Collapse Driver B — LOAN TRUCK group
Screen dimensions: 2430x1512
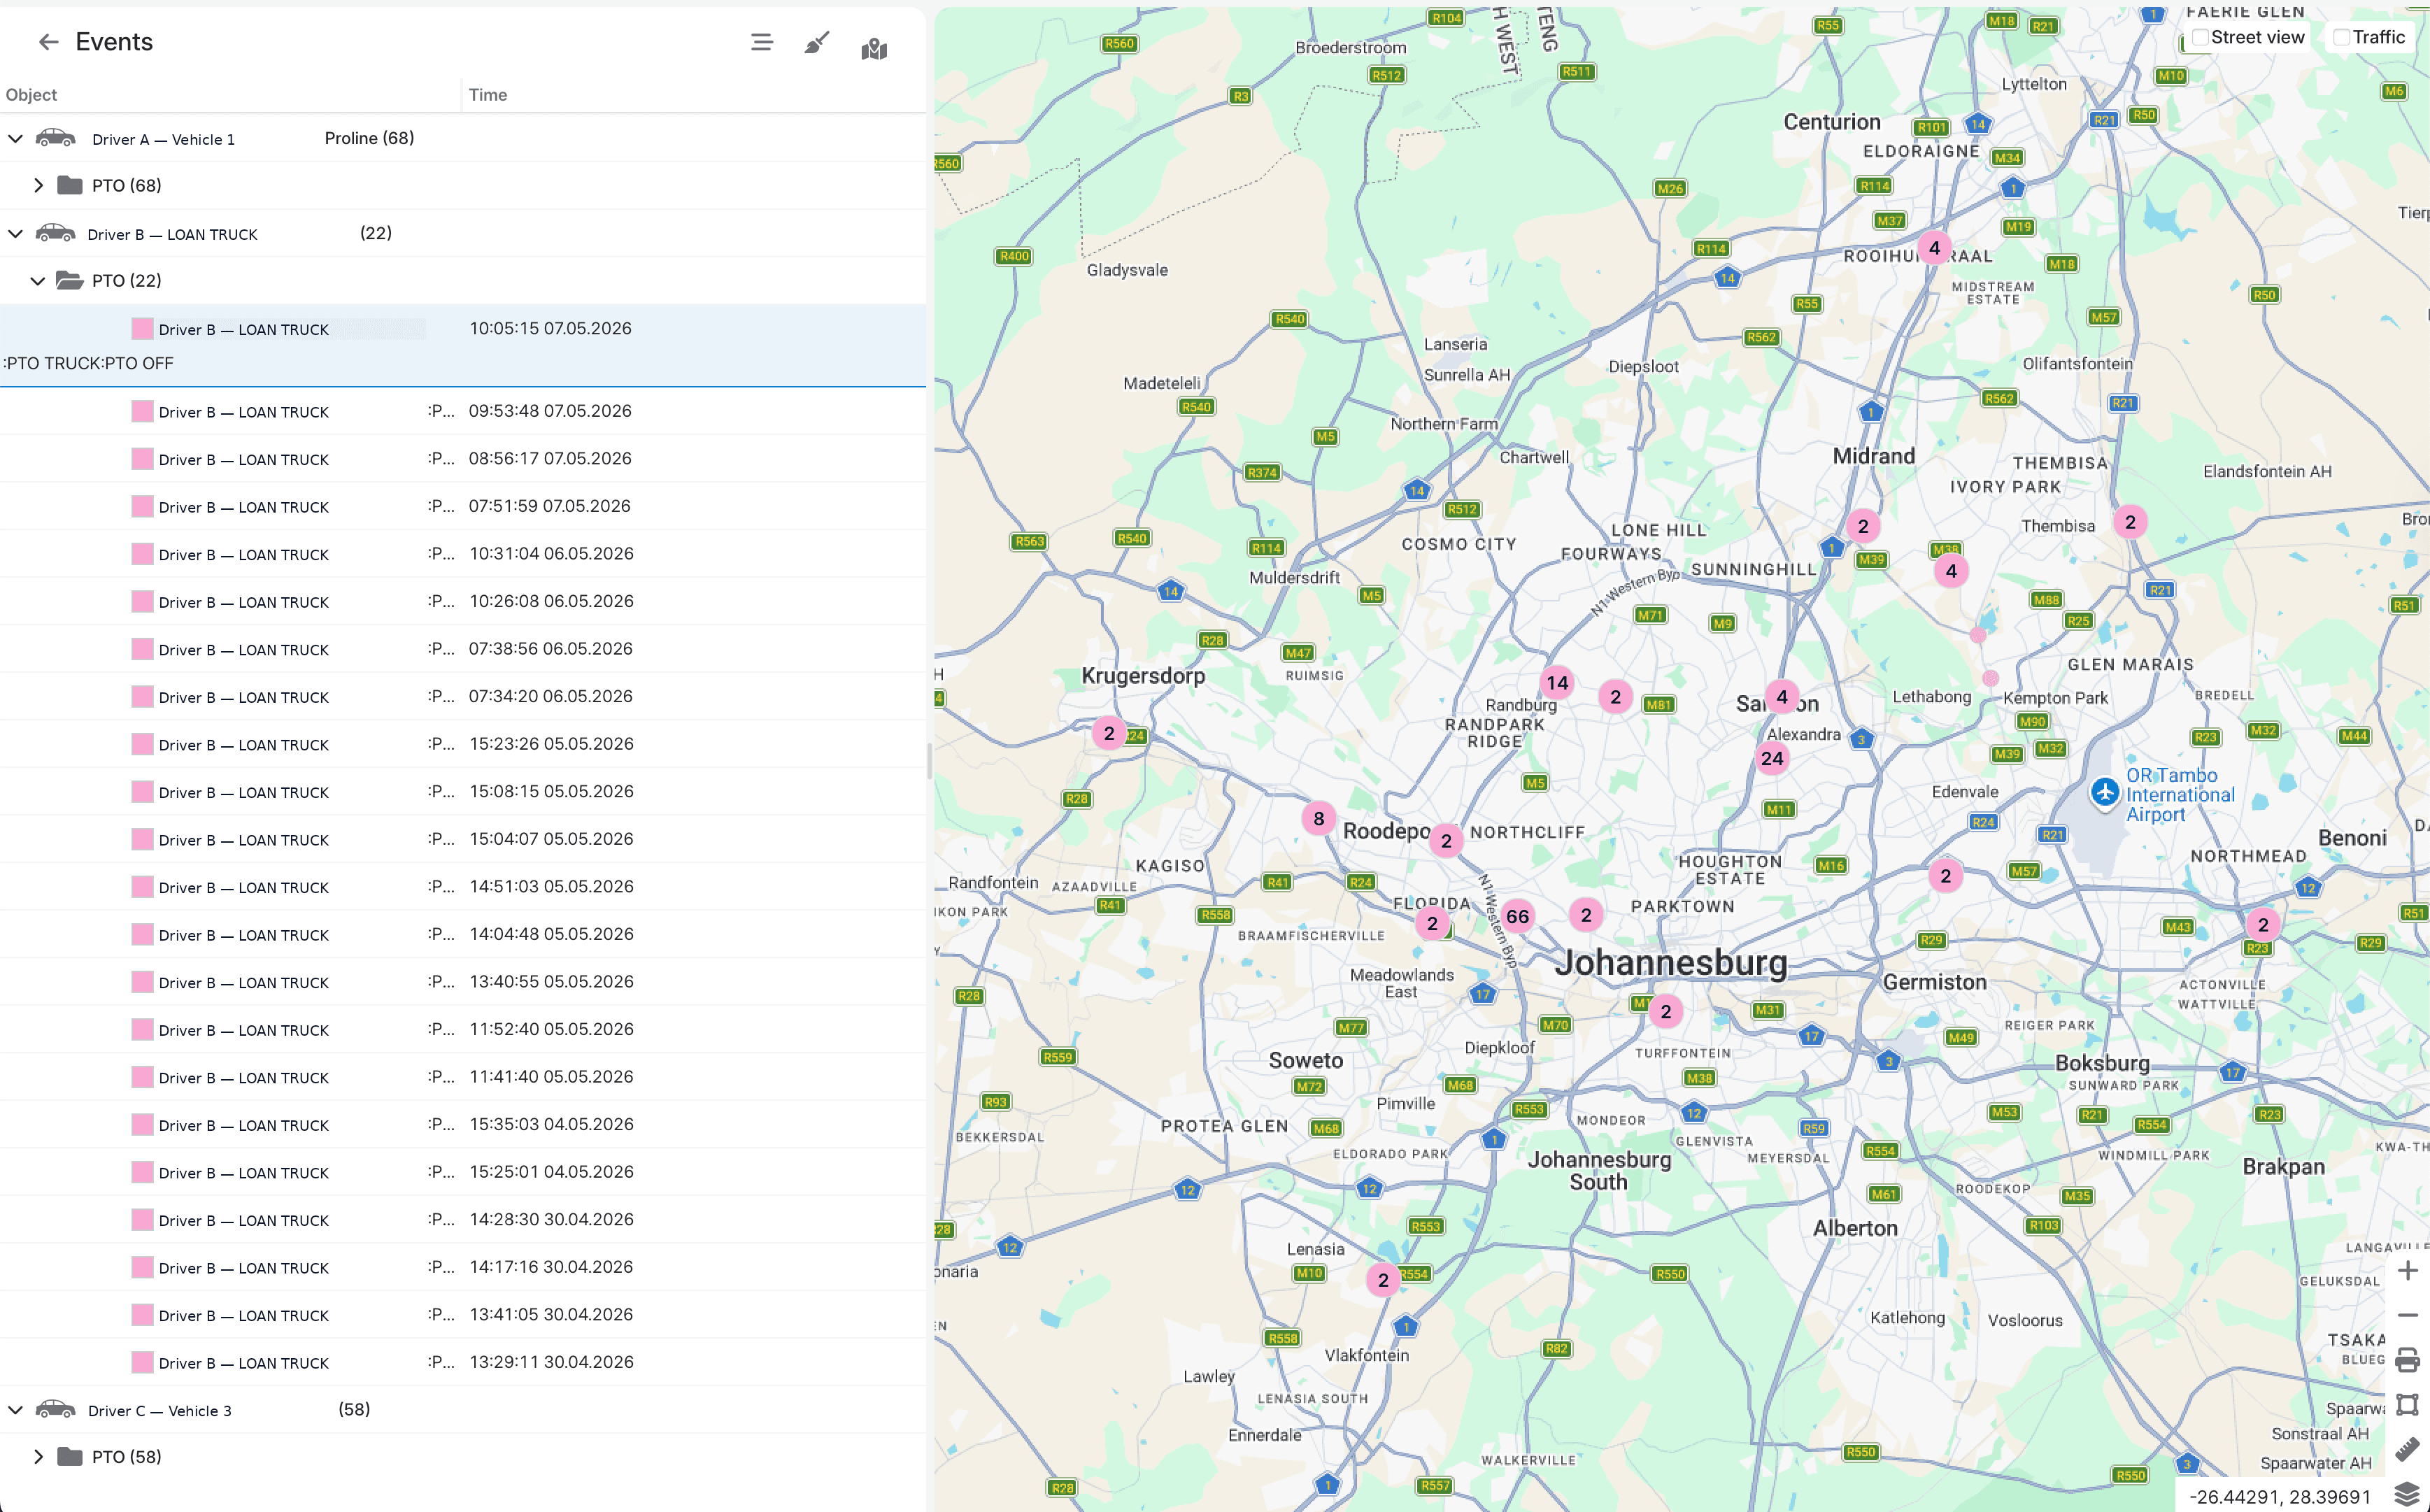click(x=15, y=233)
